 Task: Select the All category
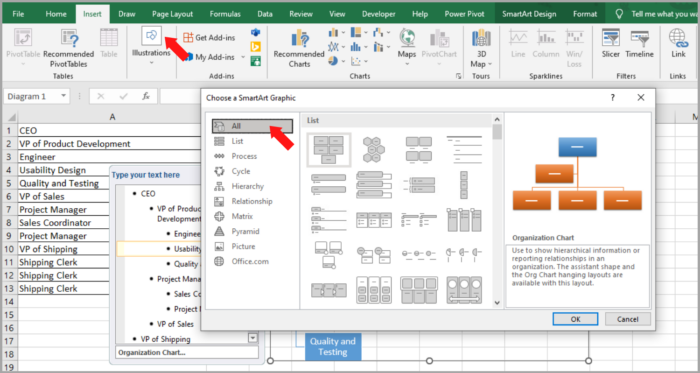pyautogui.click(x=253, y=126)
